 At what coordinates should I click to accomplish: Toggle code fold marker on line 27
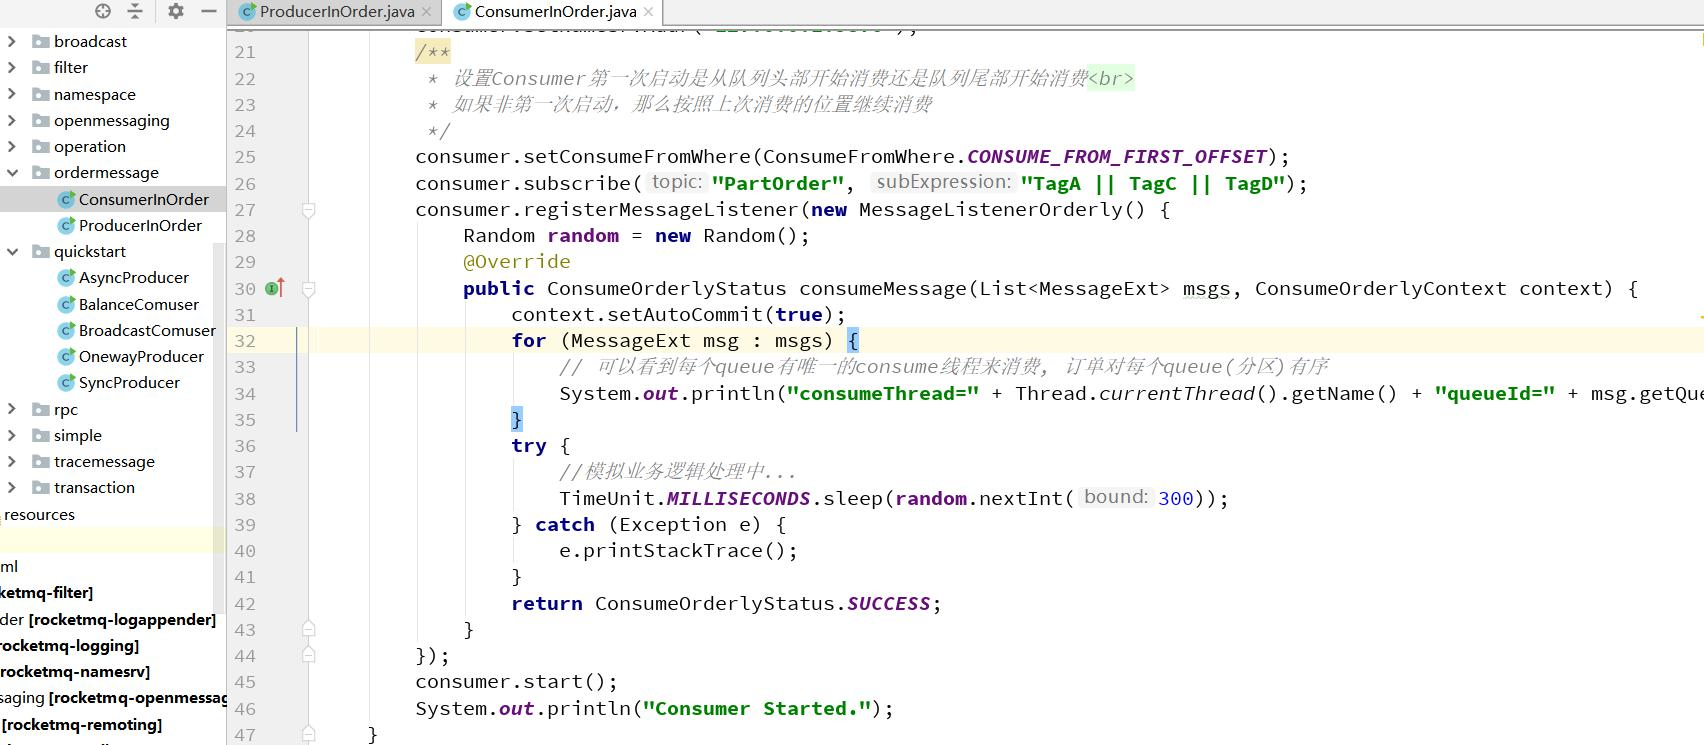[x=309, y=210]
